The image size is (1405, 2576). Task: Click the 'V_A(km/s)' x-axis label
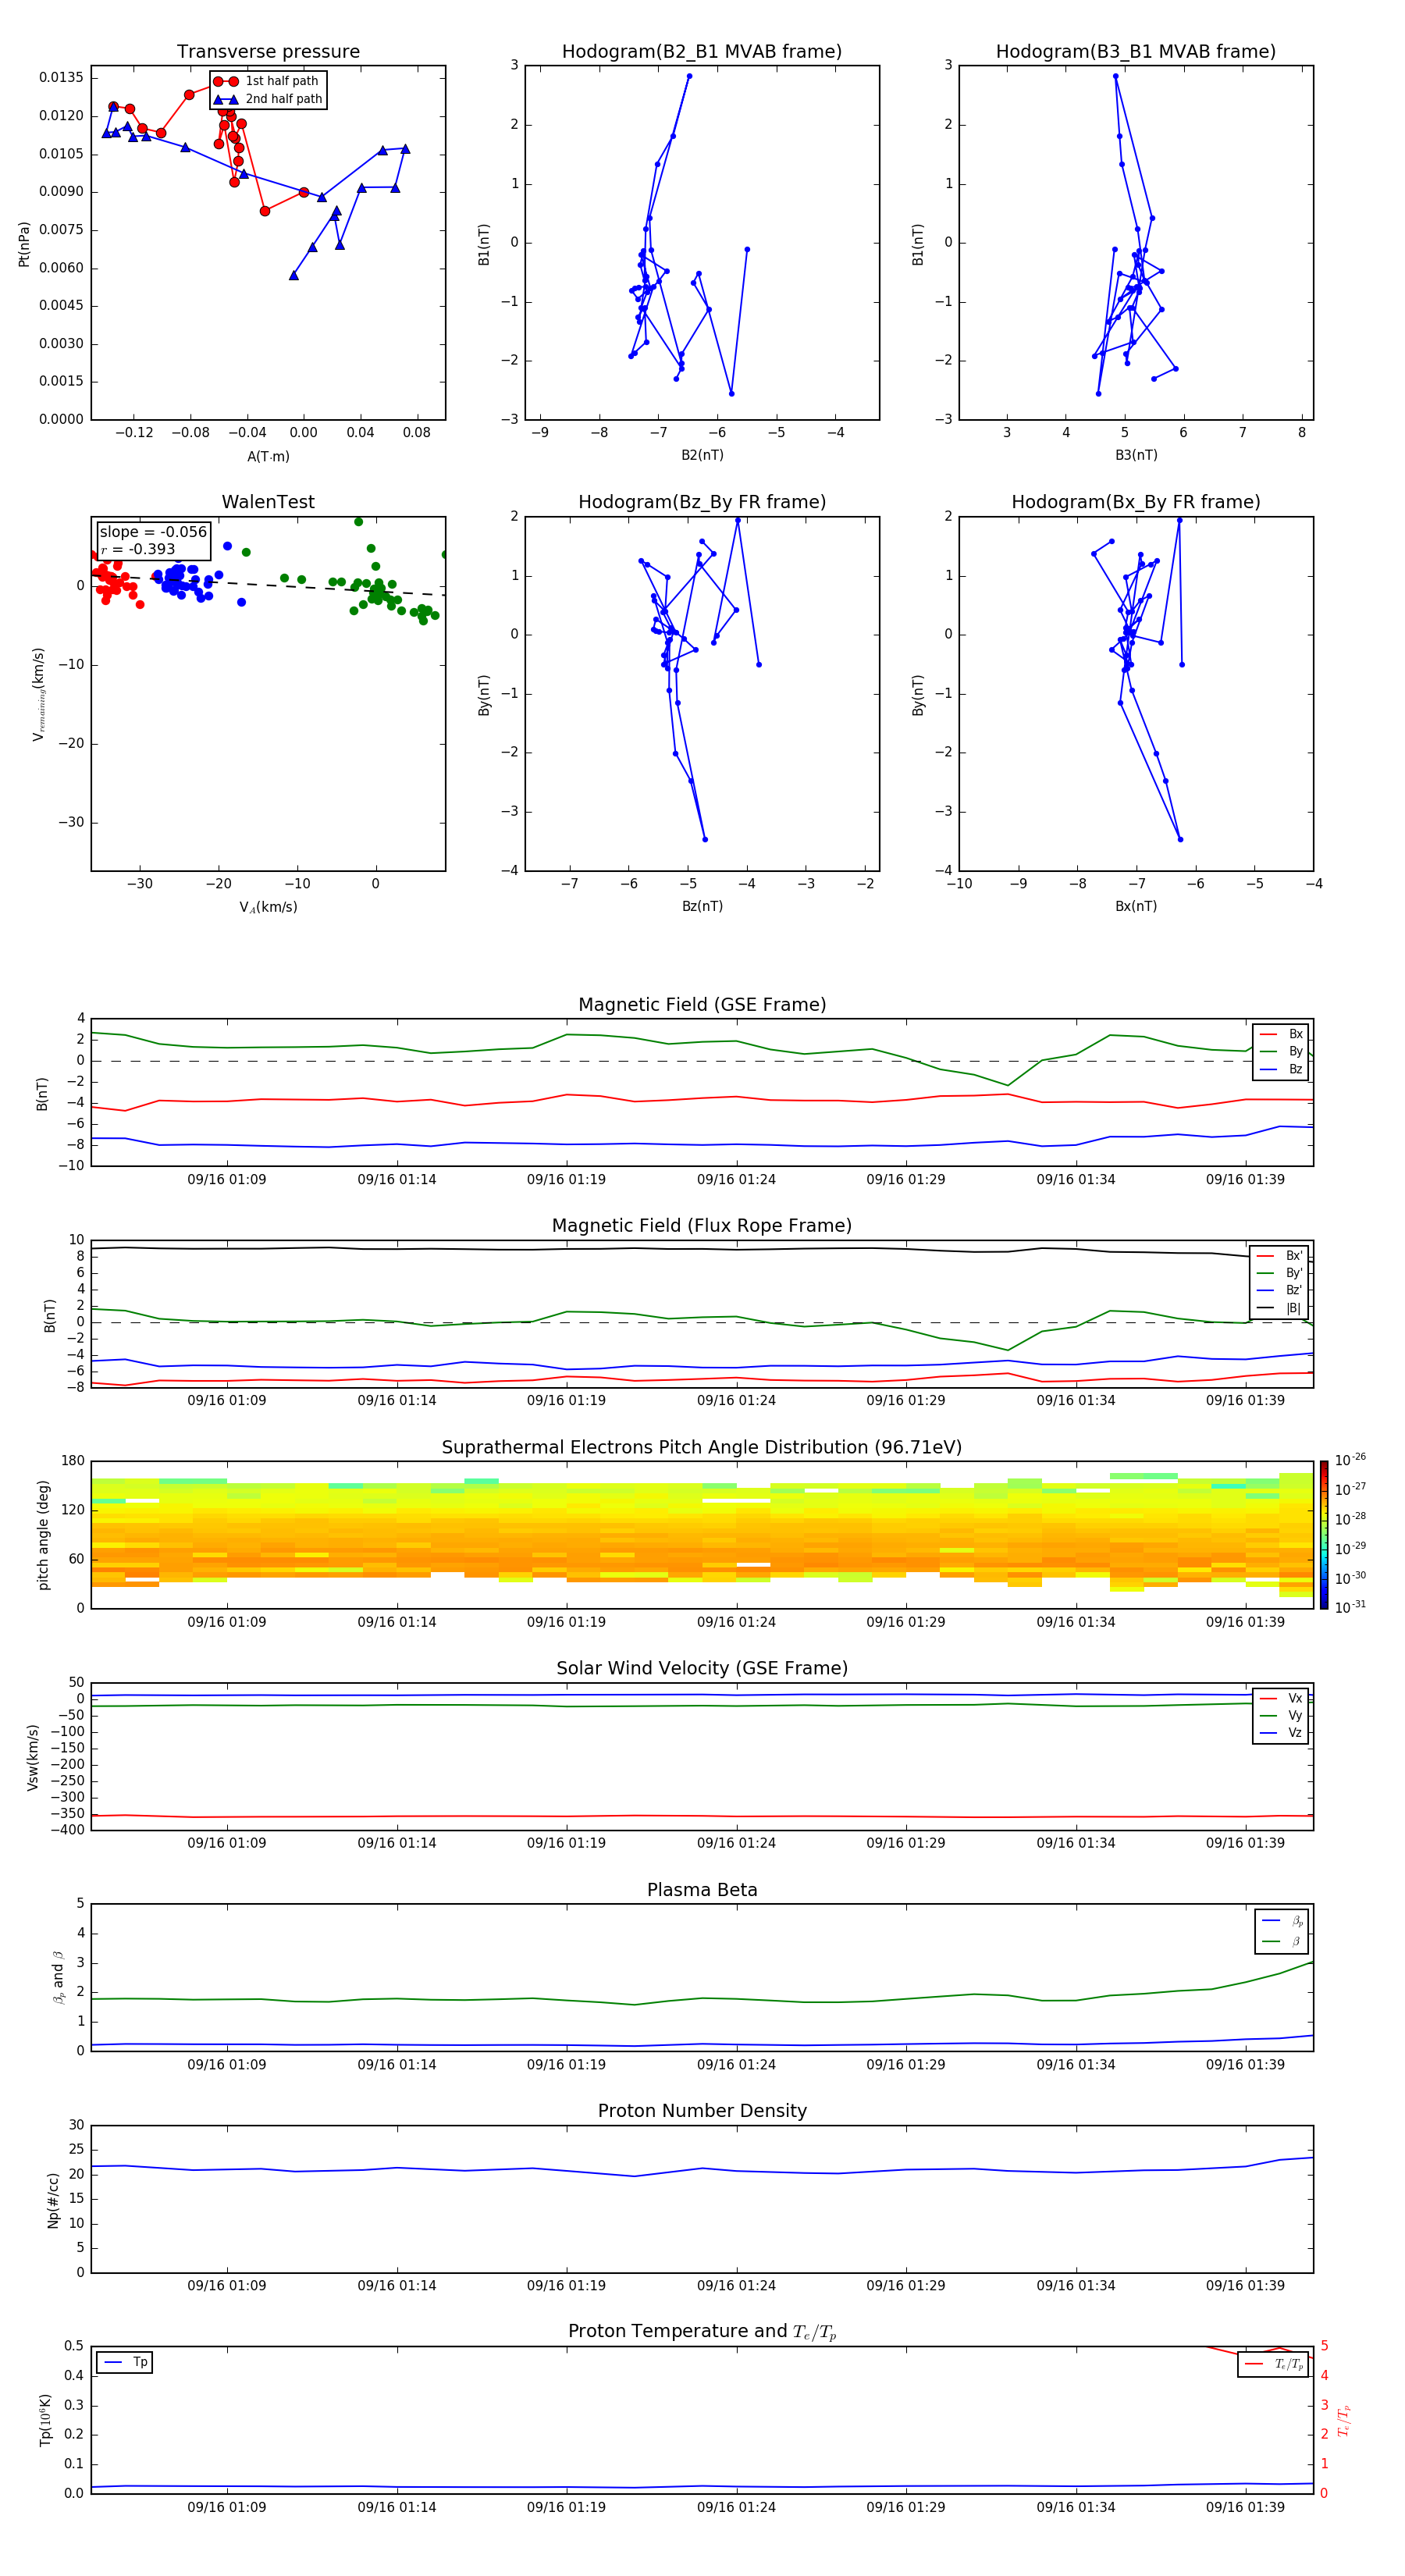pos(268,907)
